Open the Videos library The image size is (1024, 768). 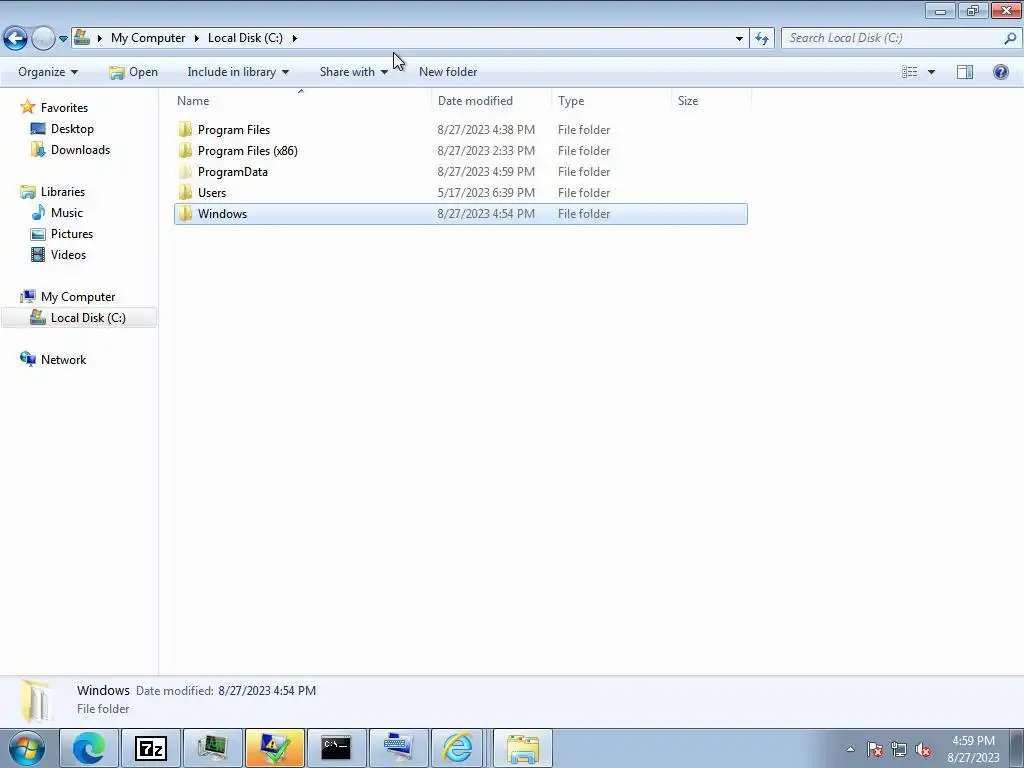68,254
